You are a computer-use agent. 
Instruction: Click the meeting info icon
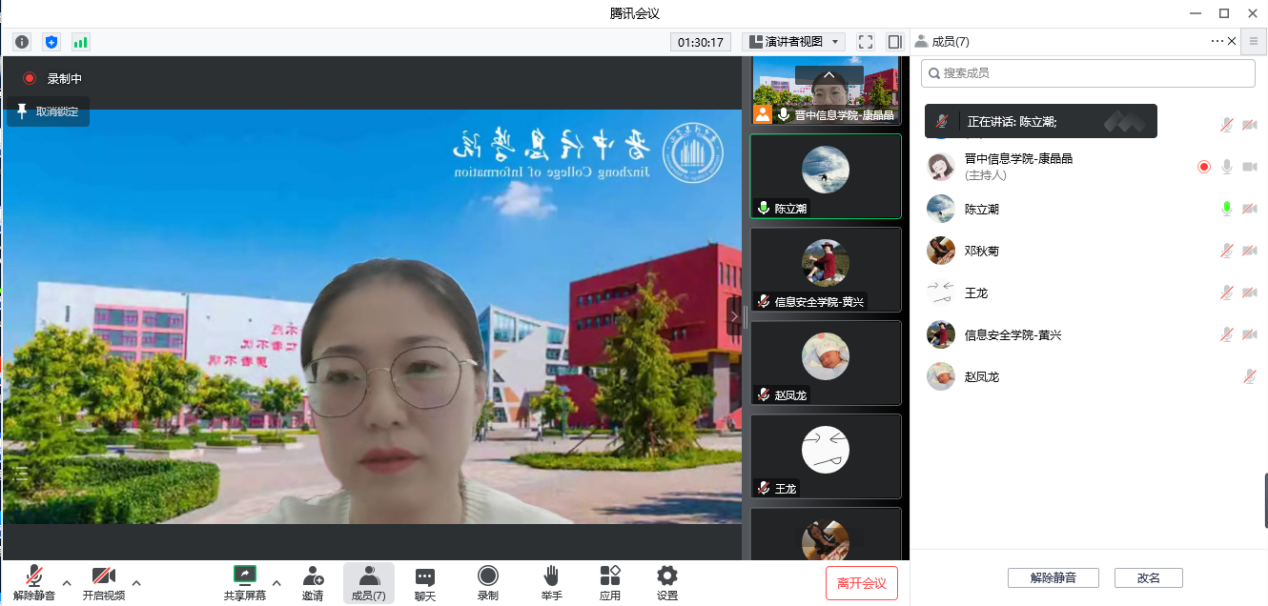coord(22,42)
